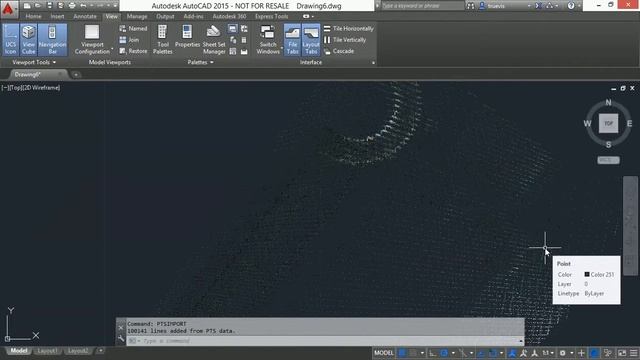This screenshot has width=640, height=360.
Task: Switch to the Layout1 tab
Action: pyautogui.click(x=47, y=351)
